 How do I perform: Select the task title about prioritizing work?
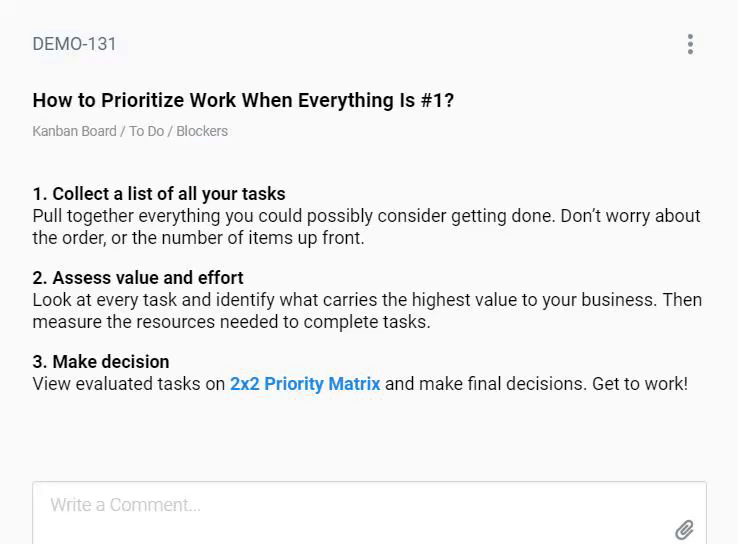click(x=243, y=100)
